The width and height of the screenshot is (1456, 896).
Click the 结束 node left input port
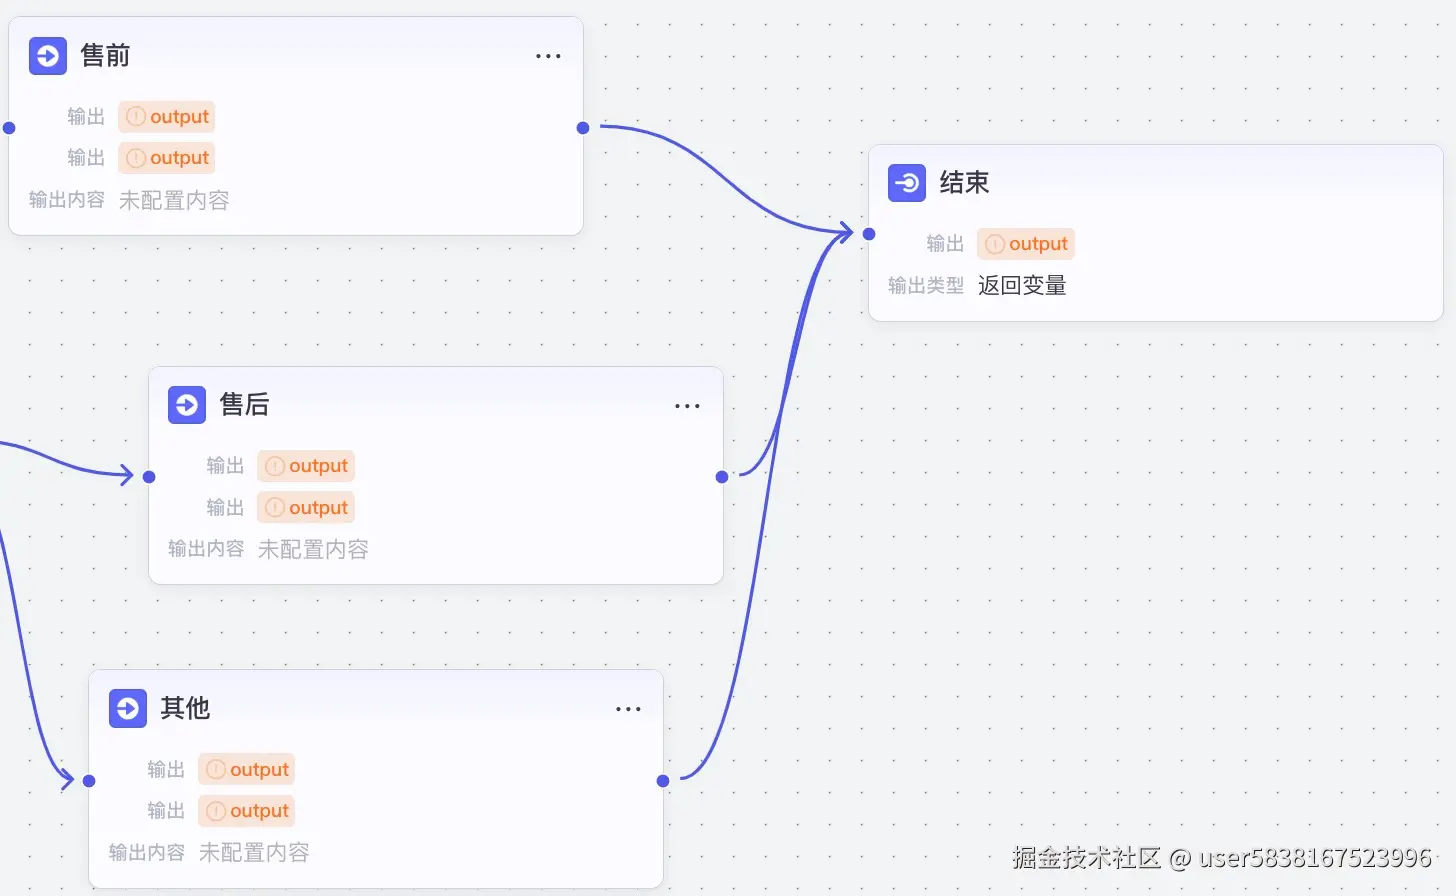869,234
